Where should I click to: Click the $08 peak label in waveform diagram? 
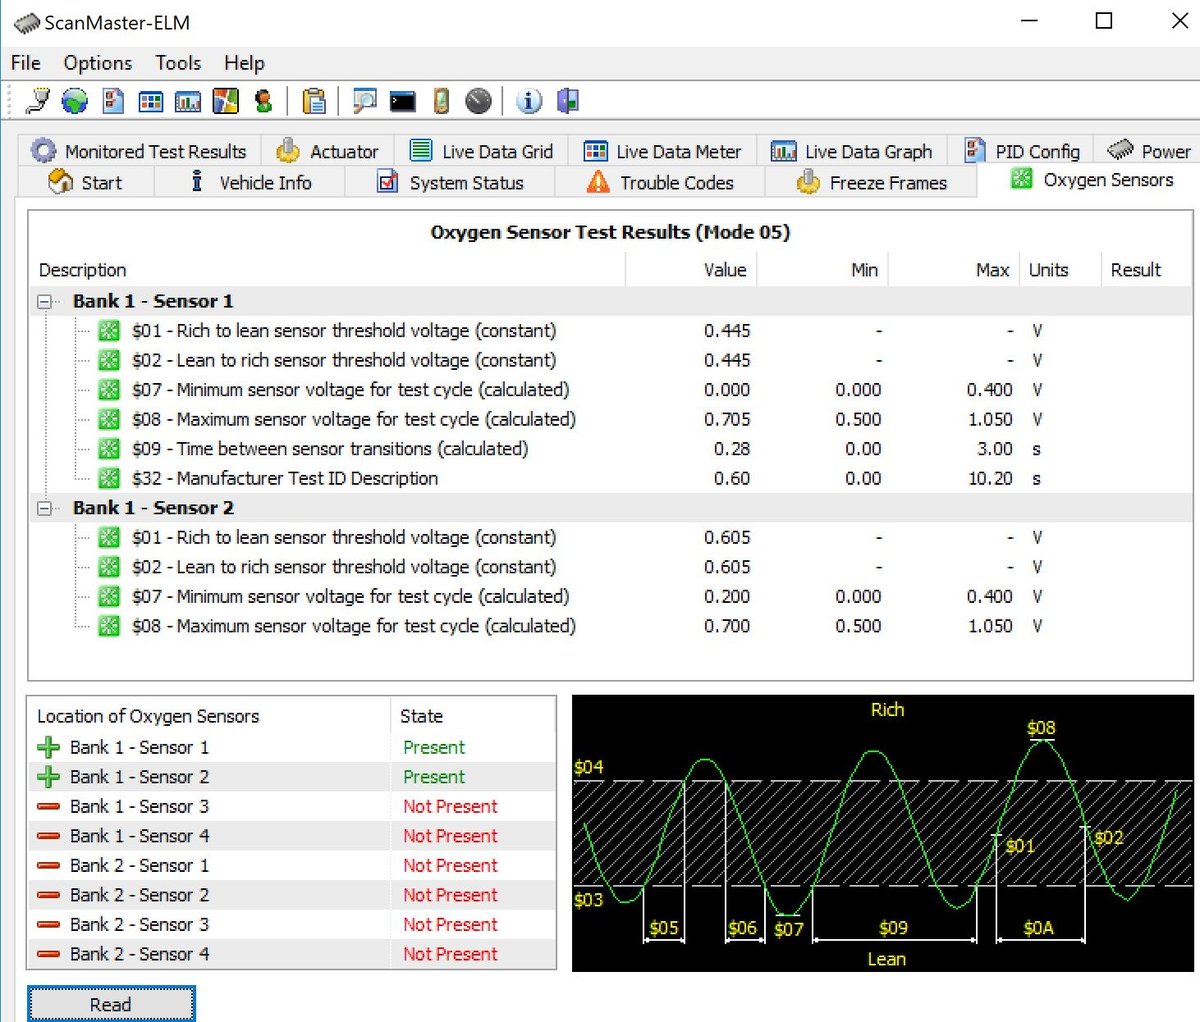(1041, 728)
